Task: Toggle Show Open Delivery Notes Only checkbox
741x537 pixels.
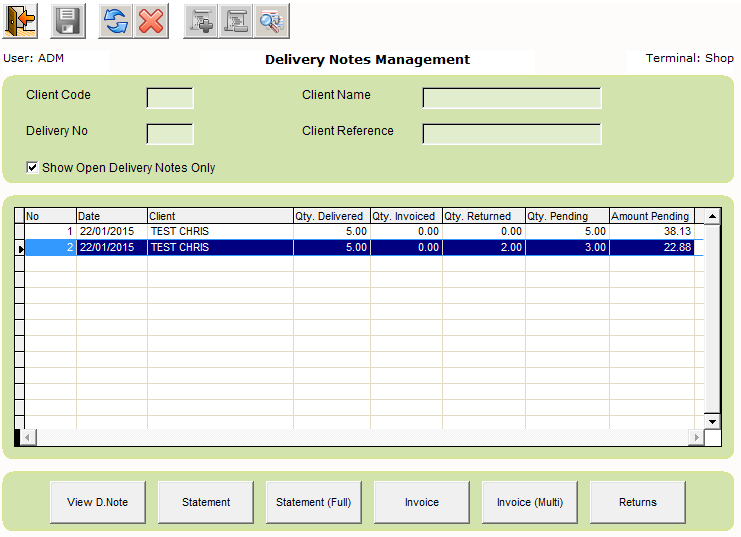Action: pyautogui.click(x=33, y=168)
